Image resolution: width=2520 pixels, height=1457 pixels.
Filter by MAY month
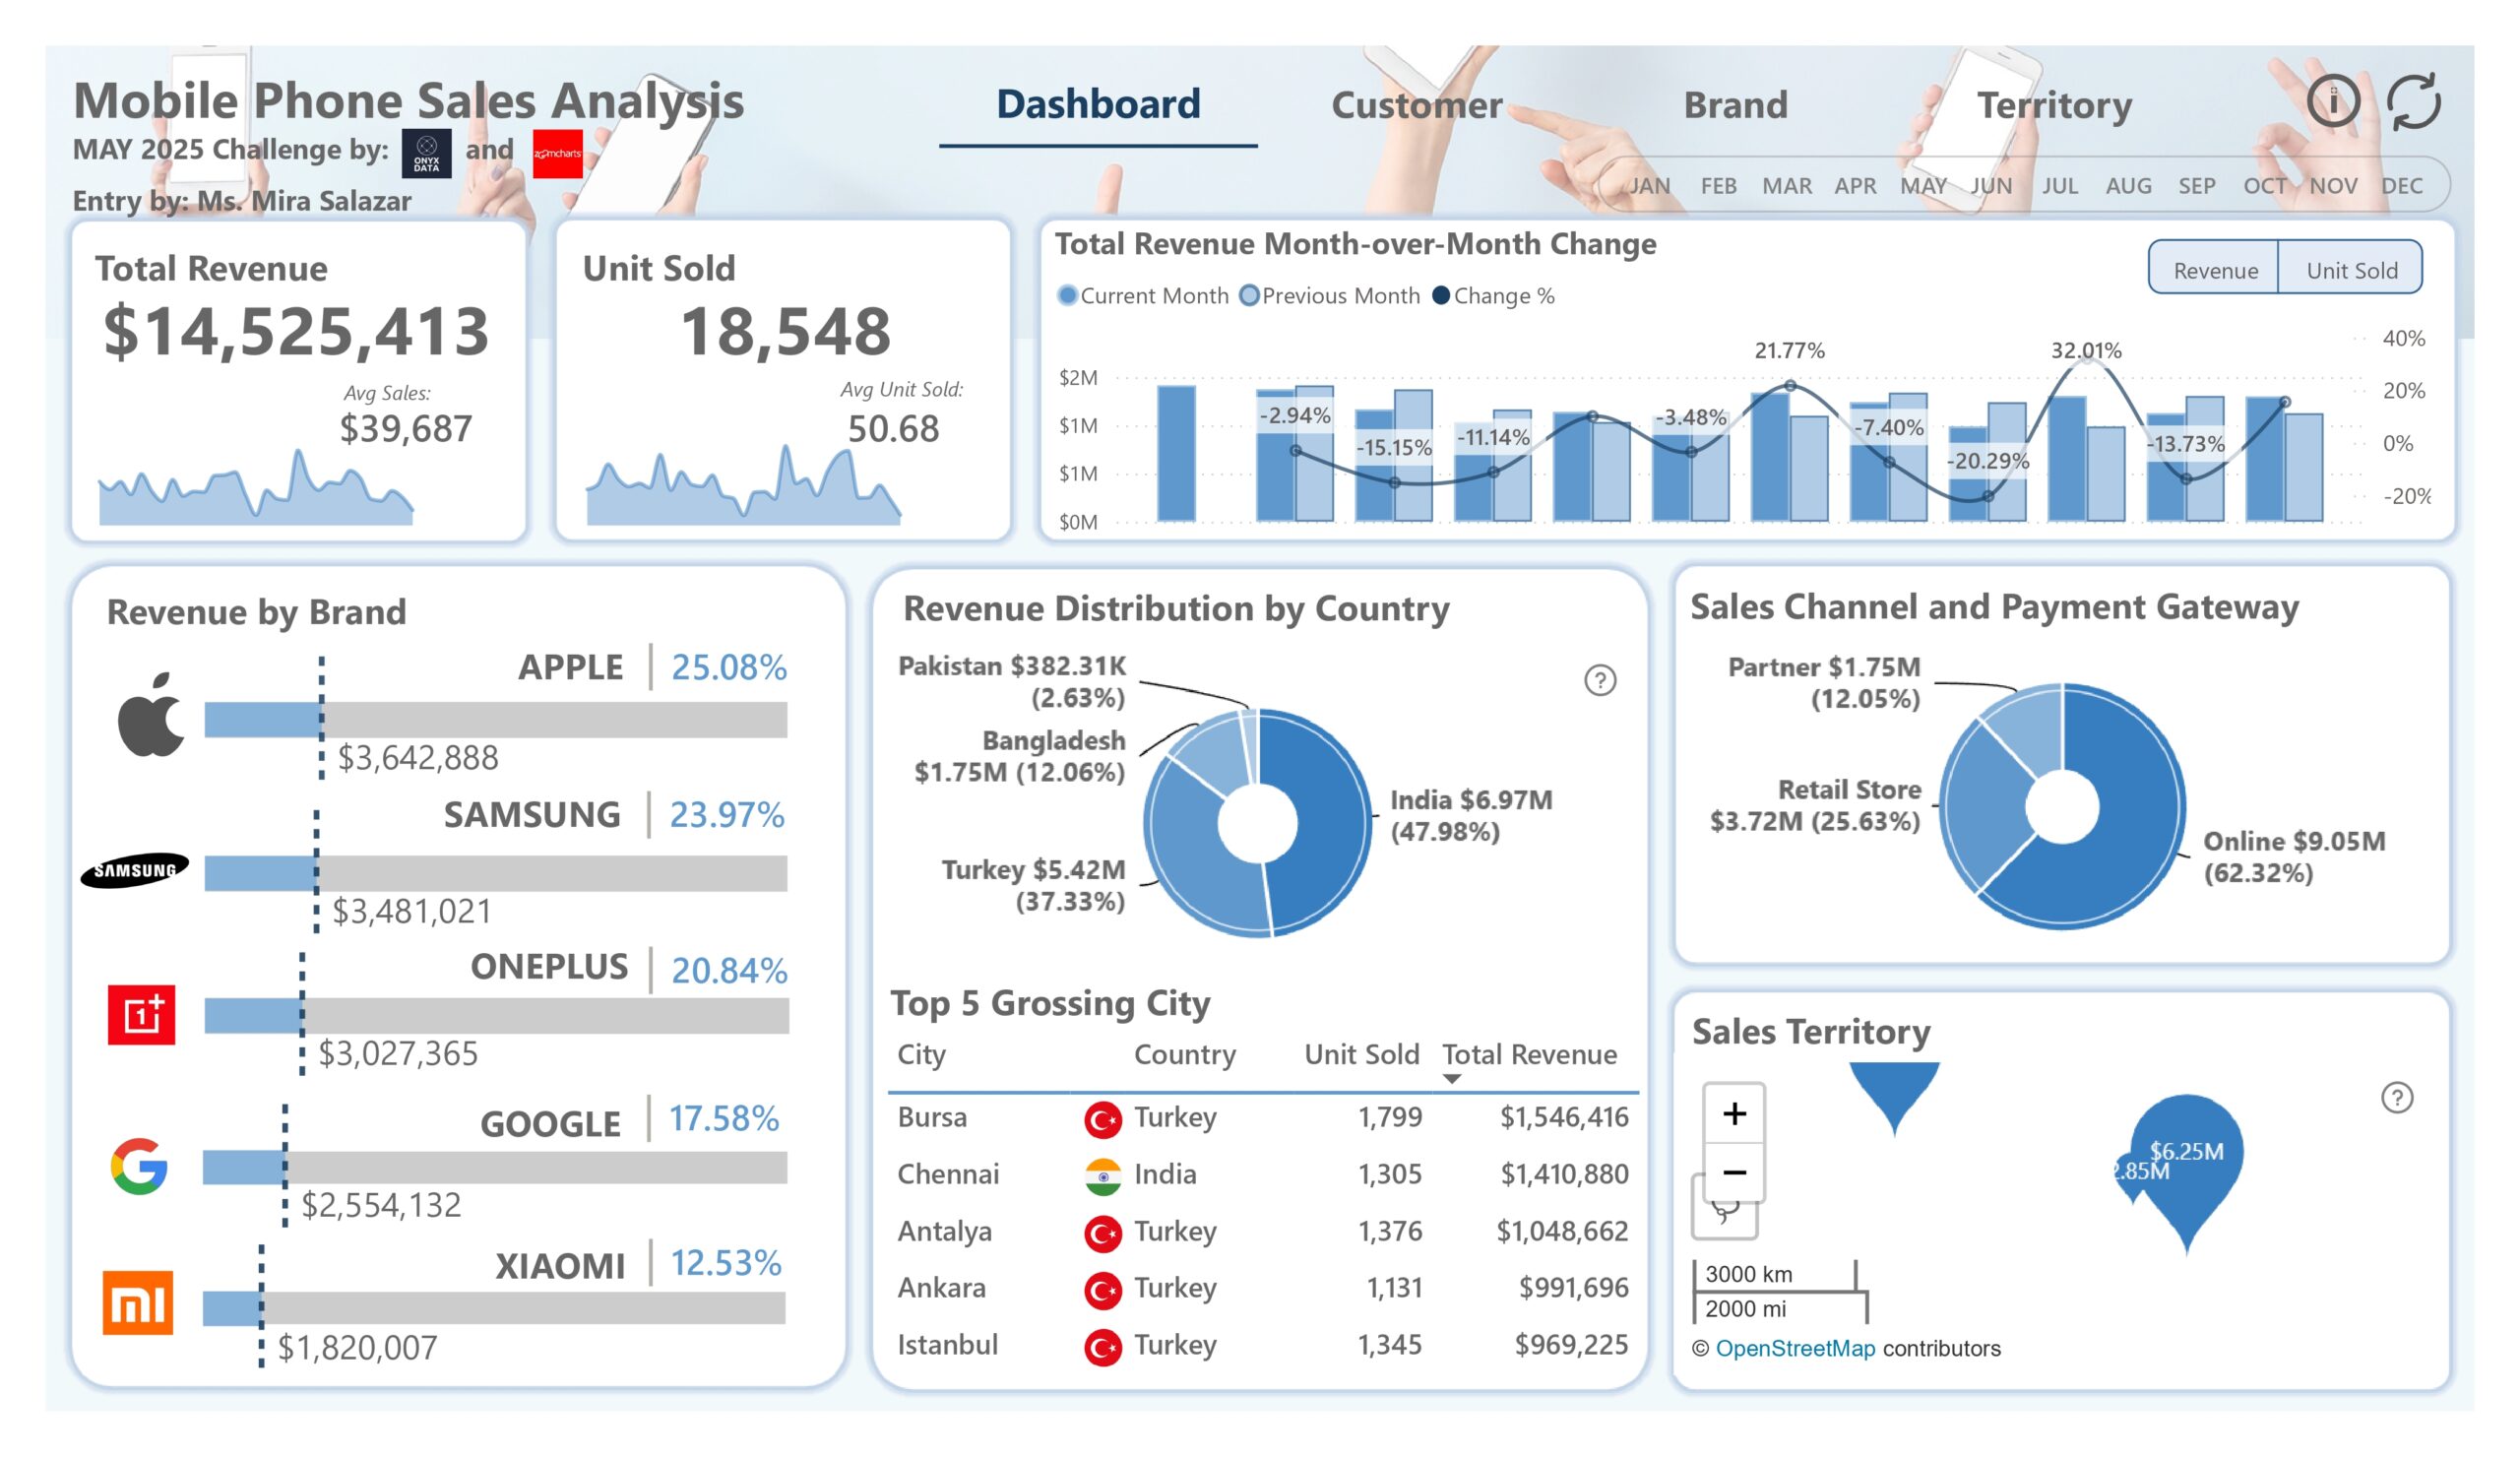click(x=1923, y=185)
